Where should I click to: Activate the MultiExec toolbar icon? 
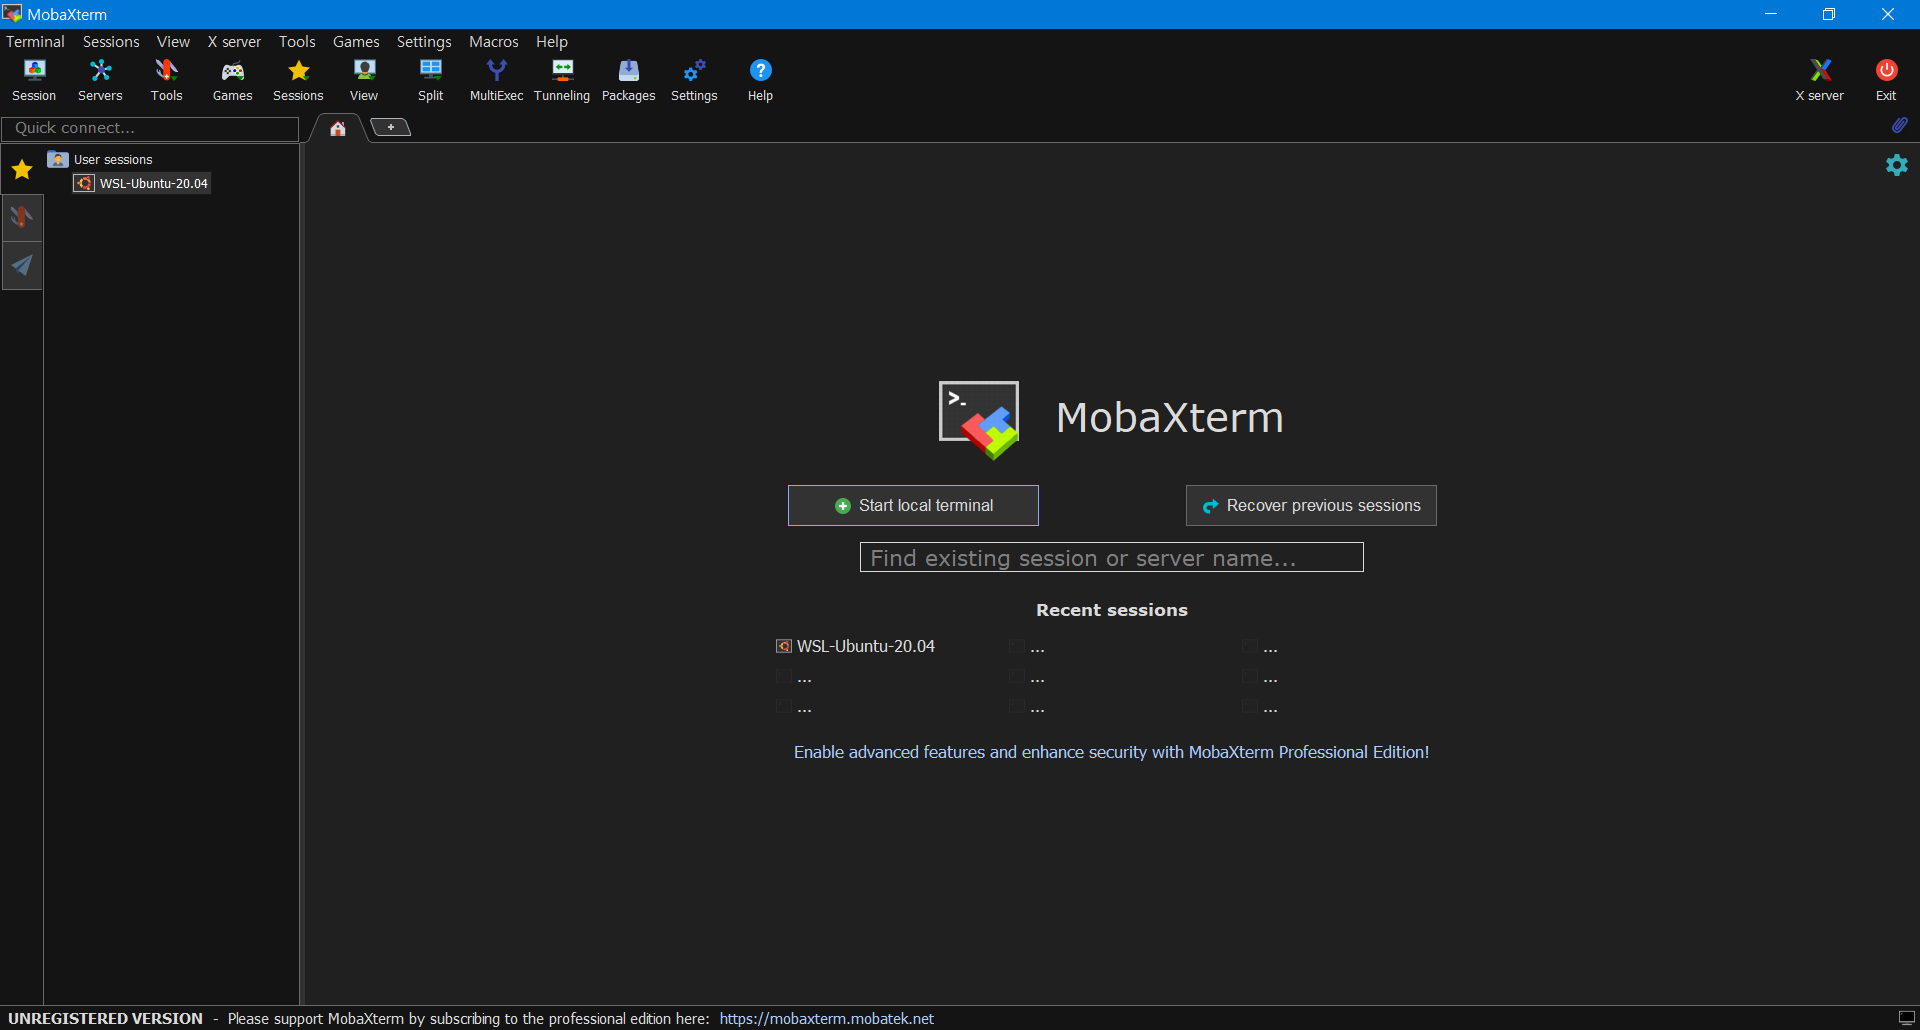496,80
